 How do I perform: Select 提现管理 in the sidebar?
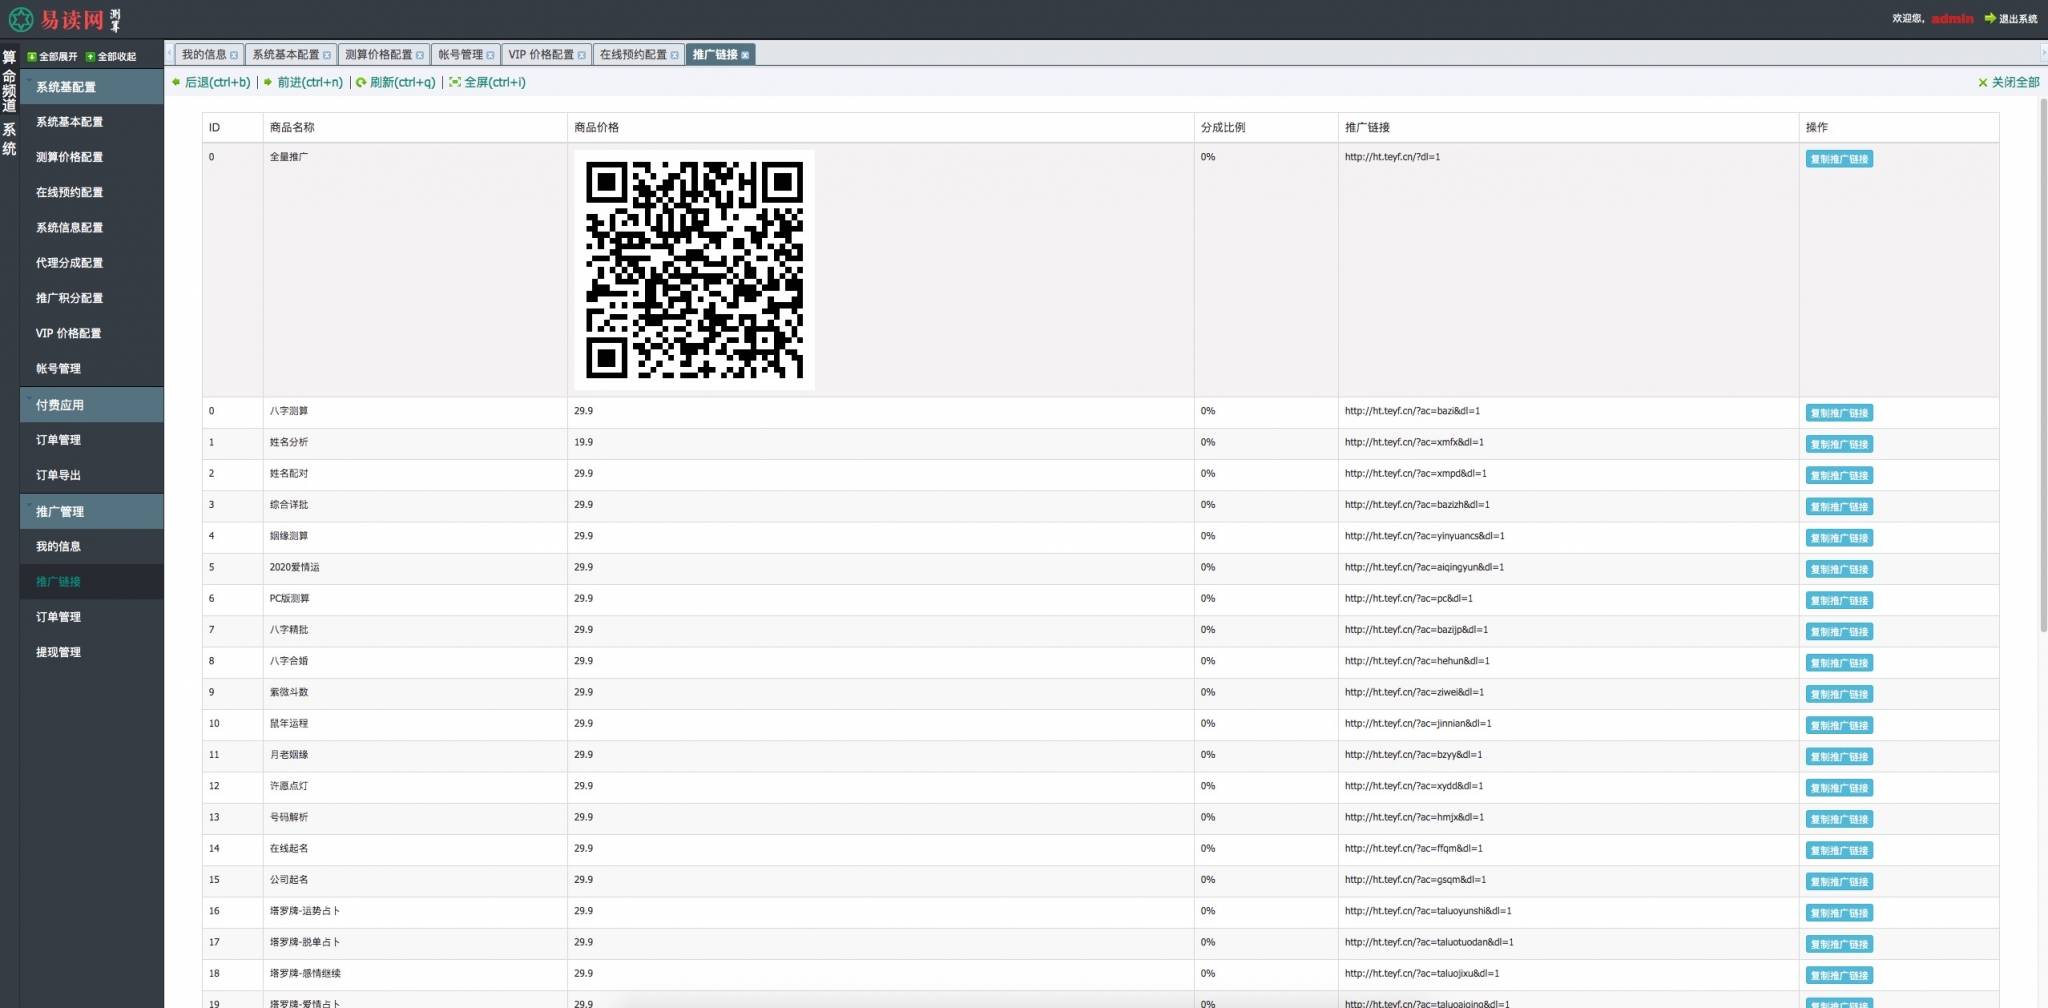pos(58,652)
